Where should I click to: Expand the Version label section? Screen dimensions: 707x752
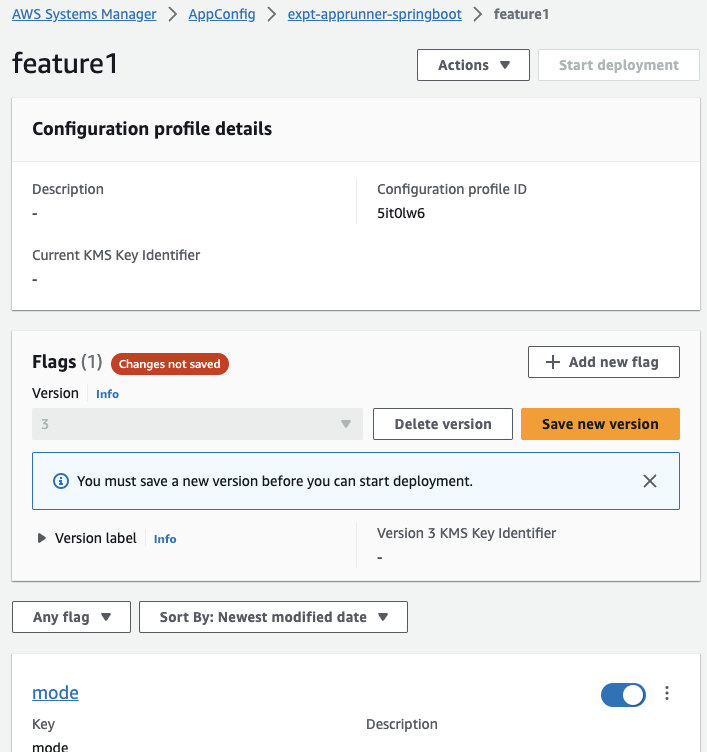tap(42, 538)
